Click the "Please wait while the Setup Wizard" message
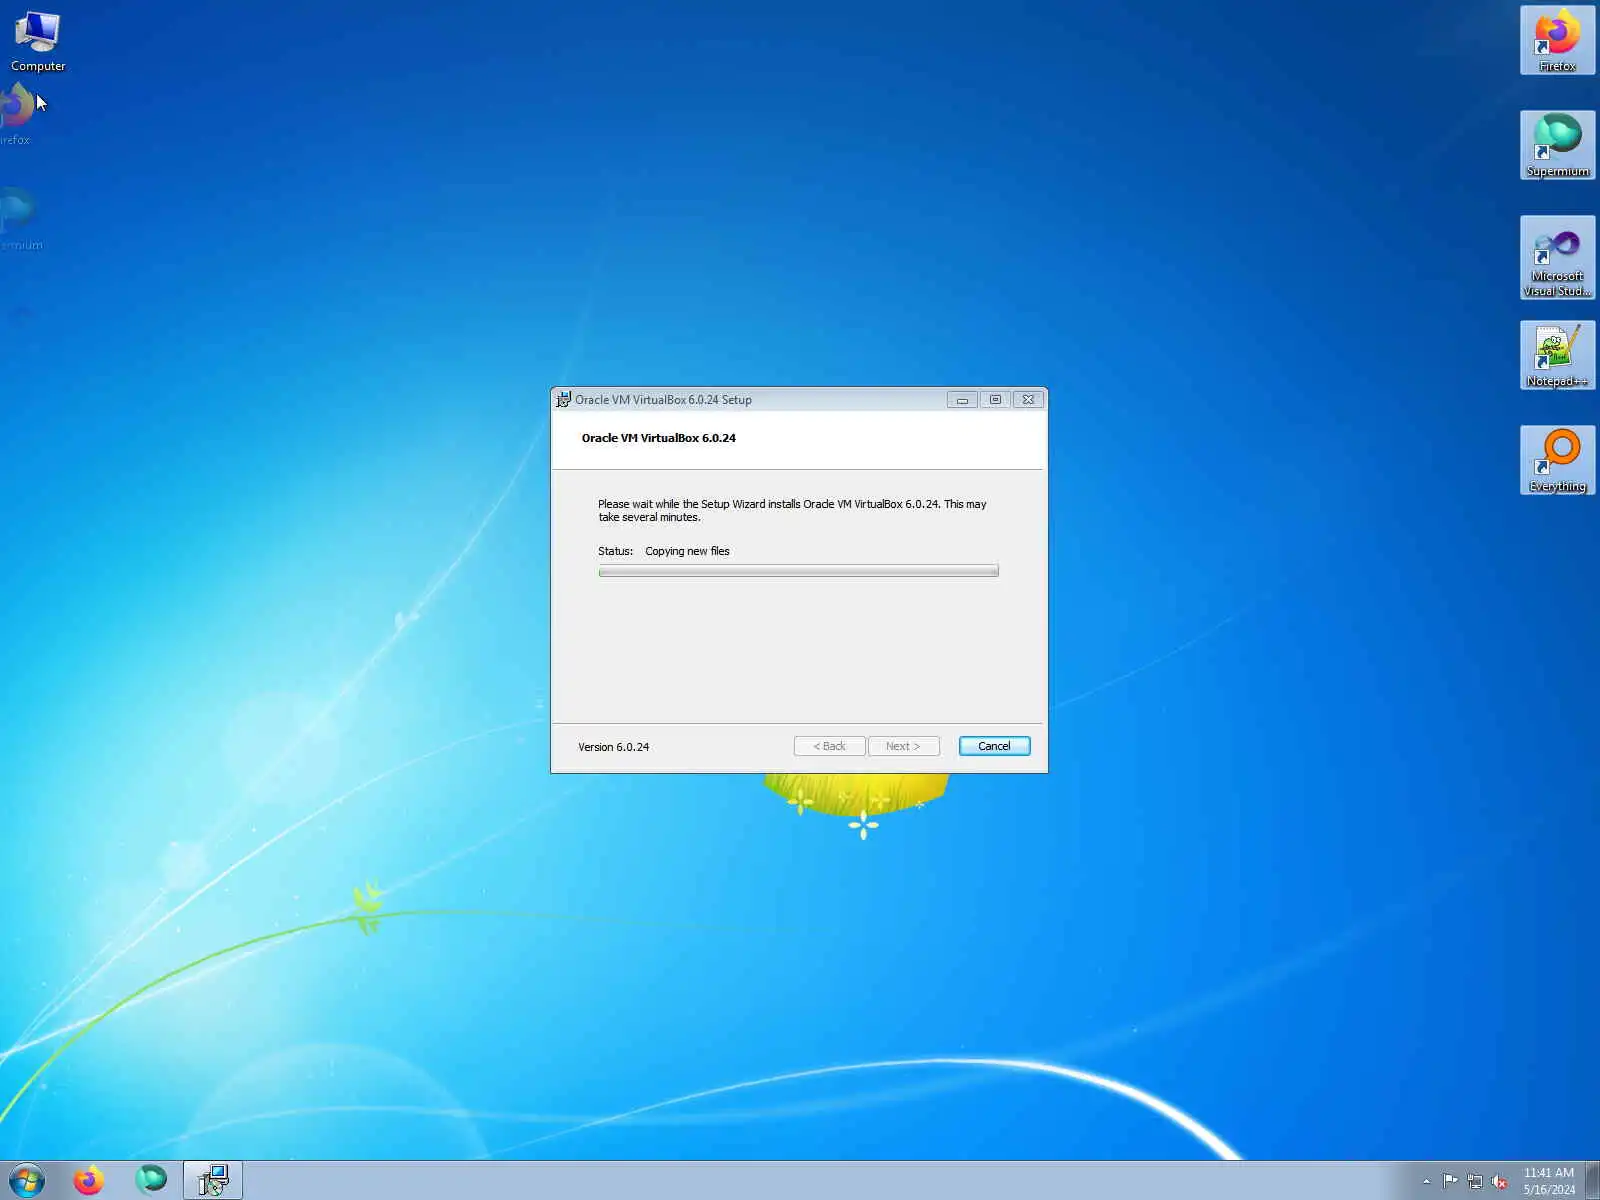1600x1200 pixels. (792, 511)
